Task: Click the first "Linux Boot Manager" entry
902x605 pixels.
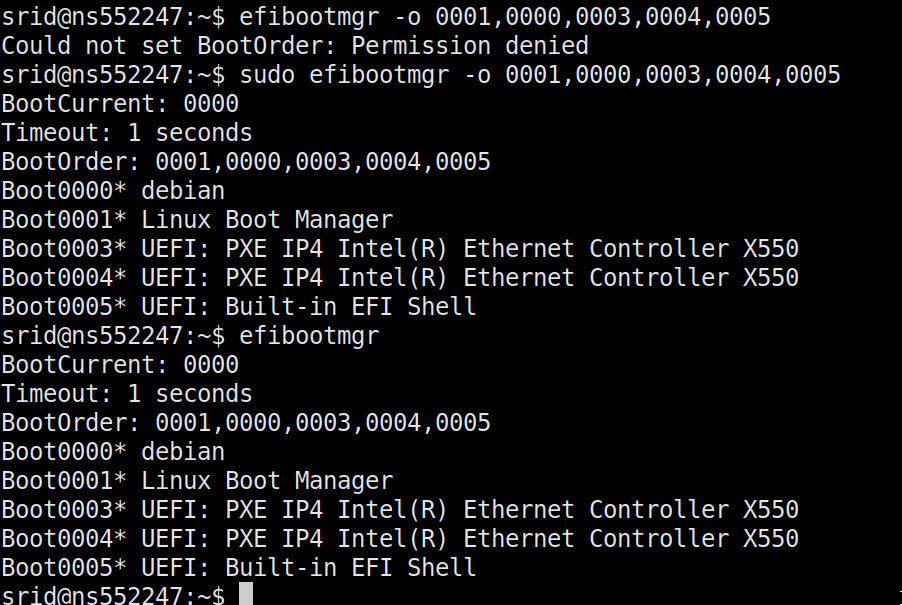Action: coord(267,220)
